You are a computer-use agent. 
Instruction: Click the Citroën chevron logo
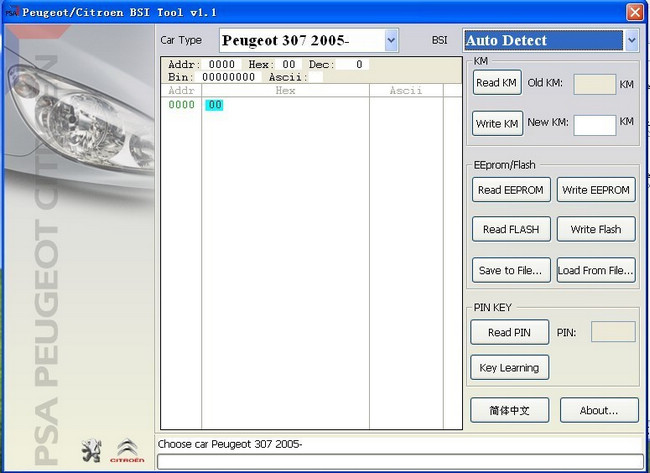[x=127, y=451]
